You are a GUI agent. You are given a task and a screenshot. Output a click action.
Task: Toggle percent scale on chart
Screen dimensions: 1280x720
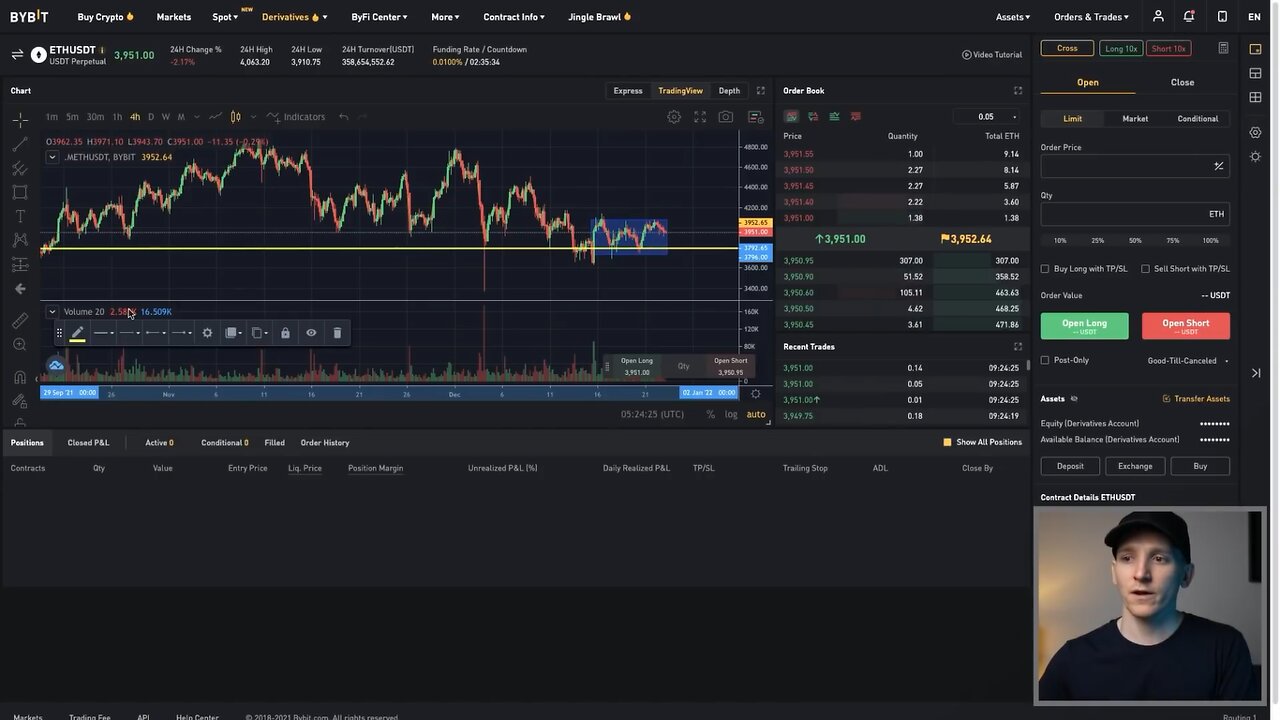pos(710,414)
